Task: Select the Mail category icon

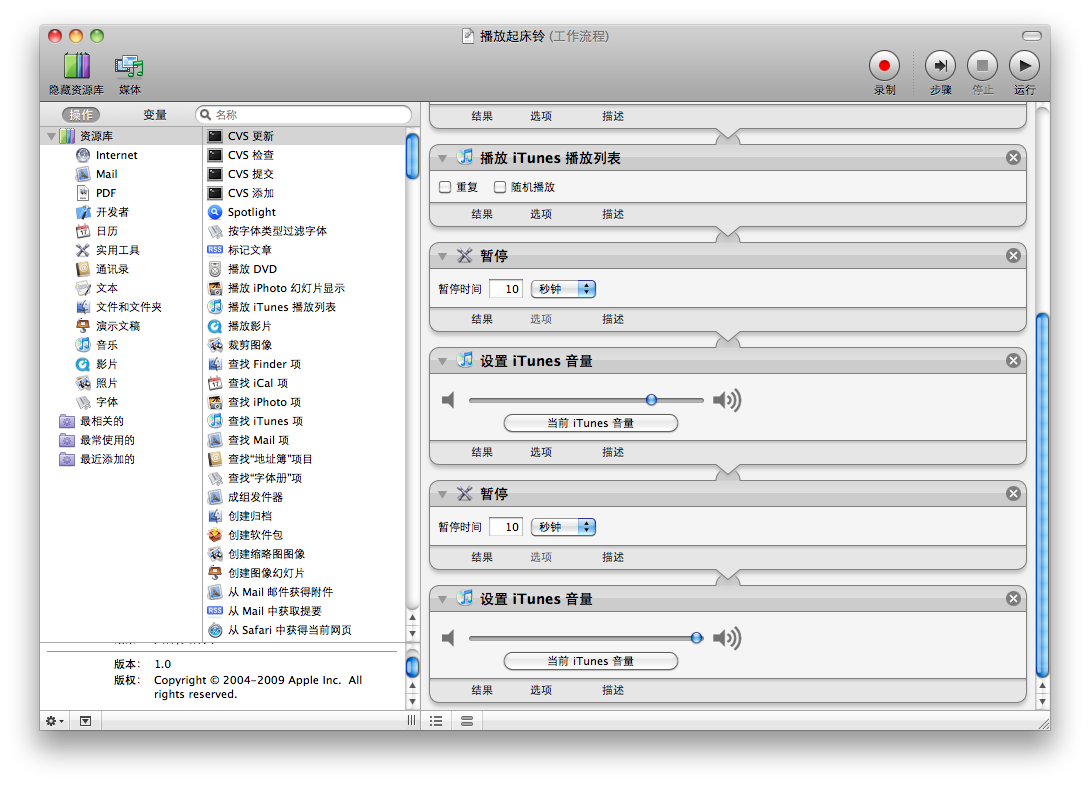Action: [x=83, y=174]
